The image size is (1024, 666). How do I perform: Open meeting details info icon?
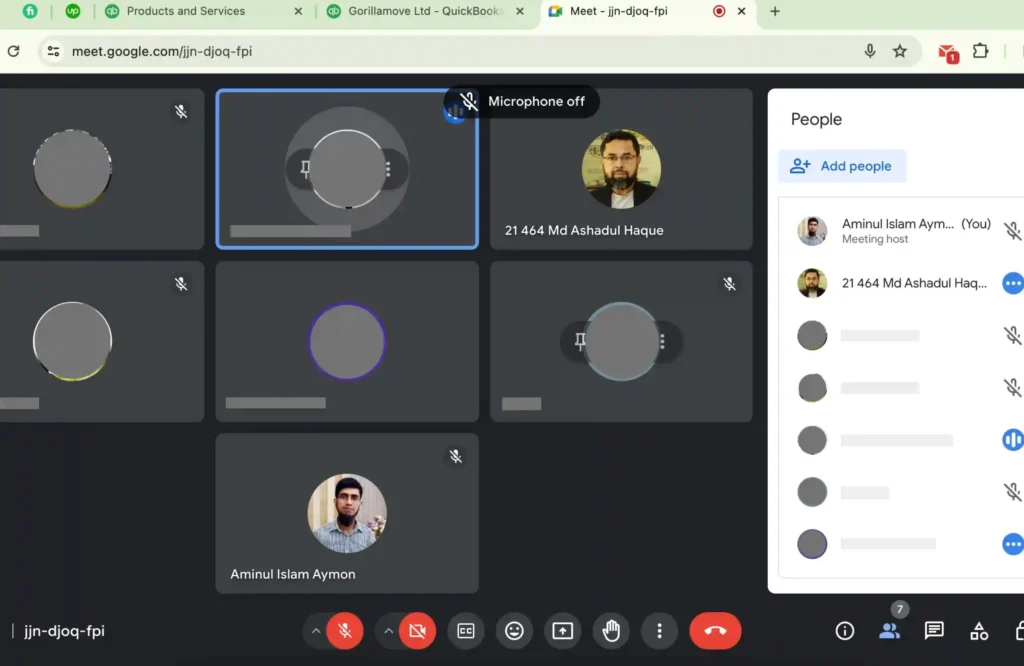(x=844, y=631)
